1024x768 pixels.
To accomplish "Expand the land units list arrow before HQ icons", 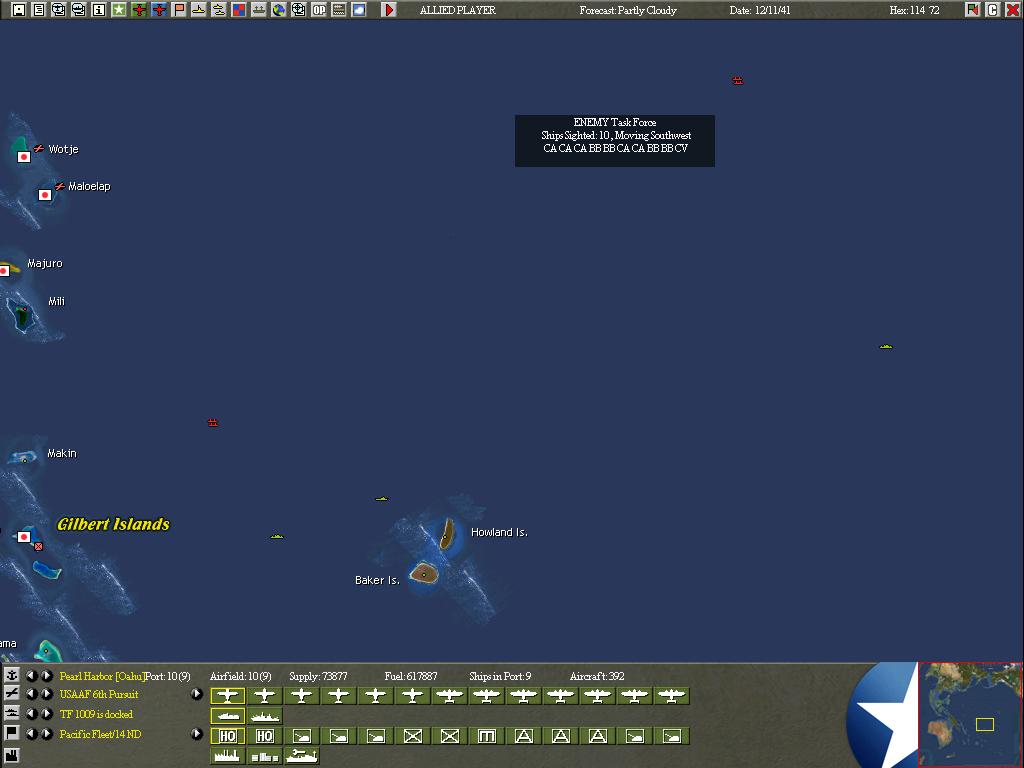I will point(197,734).
